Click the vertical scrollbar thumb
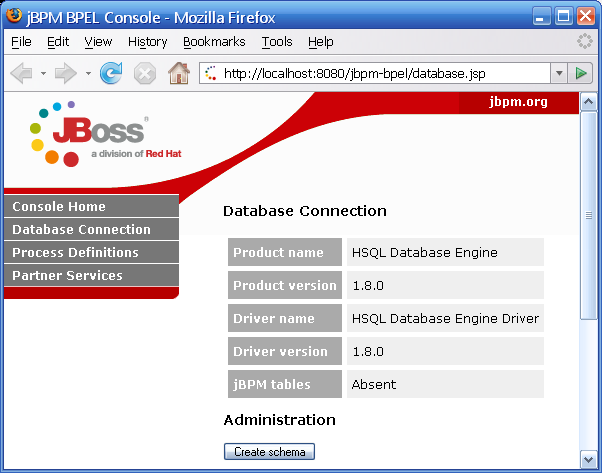Image resolution: width=602 pixels, height=473 pixels. 589,215
